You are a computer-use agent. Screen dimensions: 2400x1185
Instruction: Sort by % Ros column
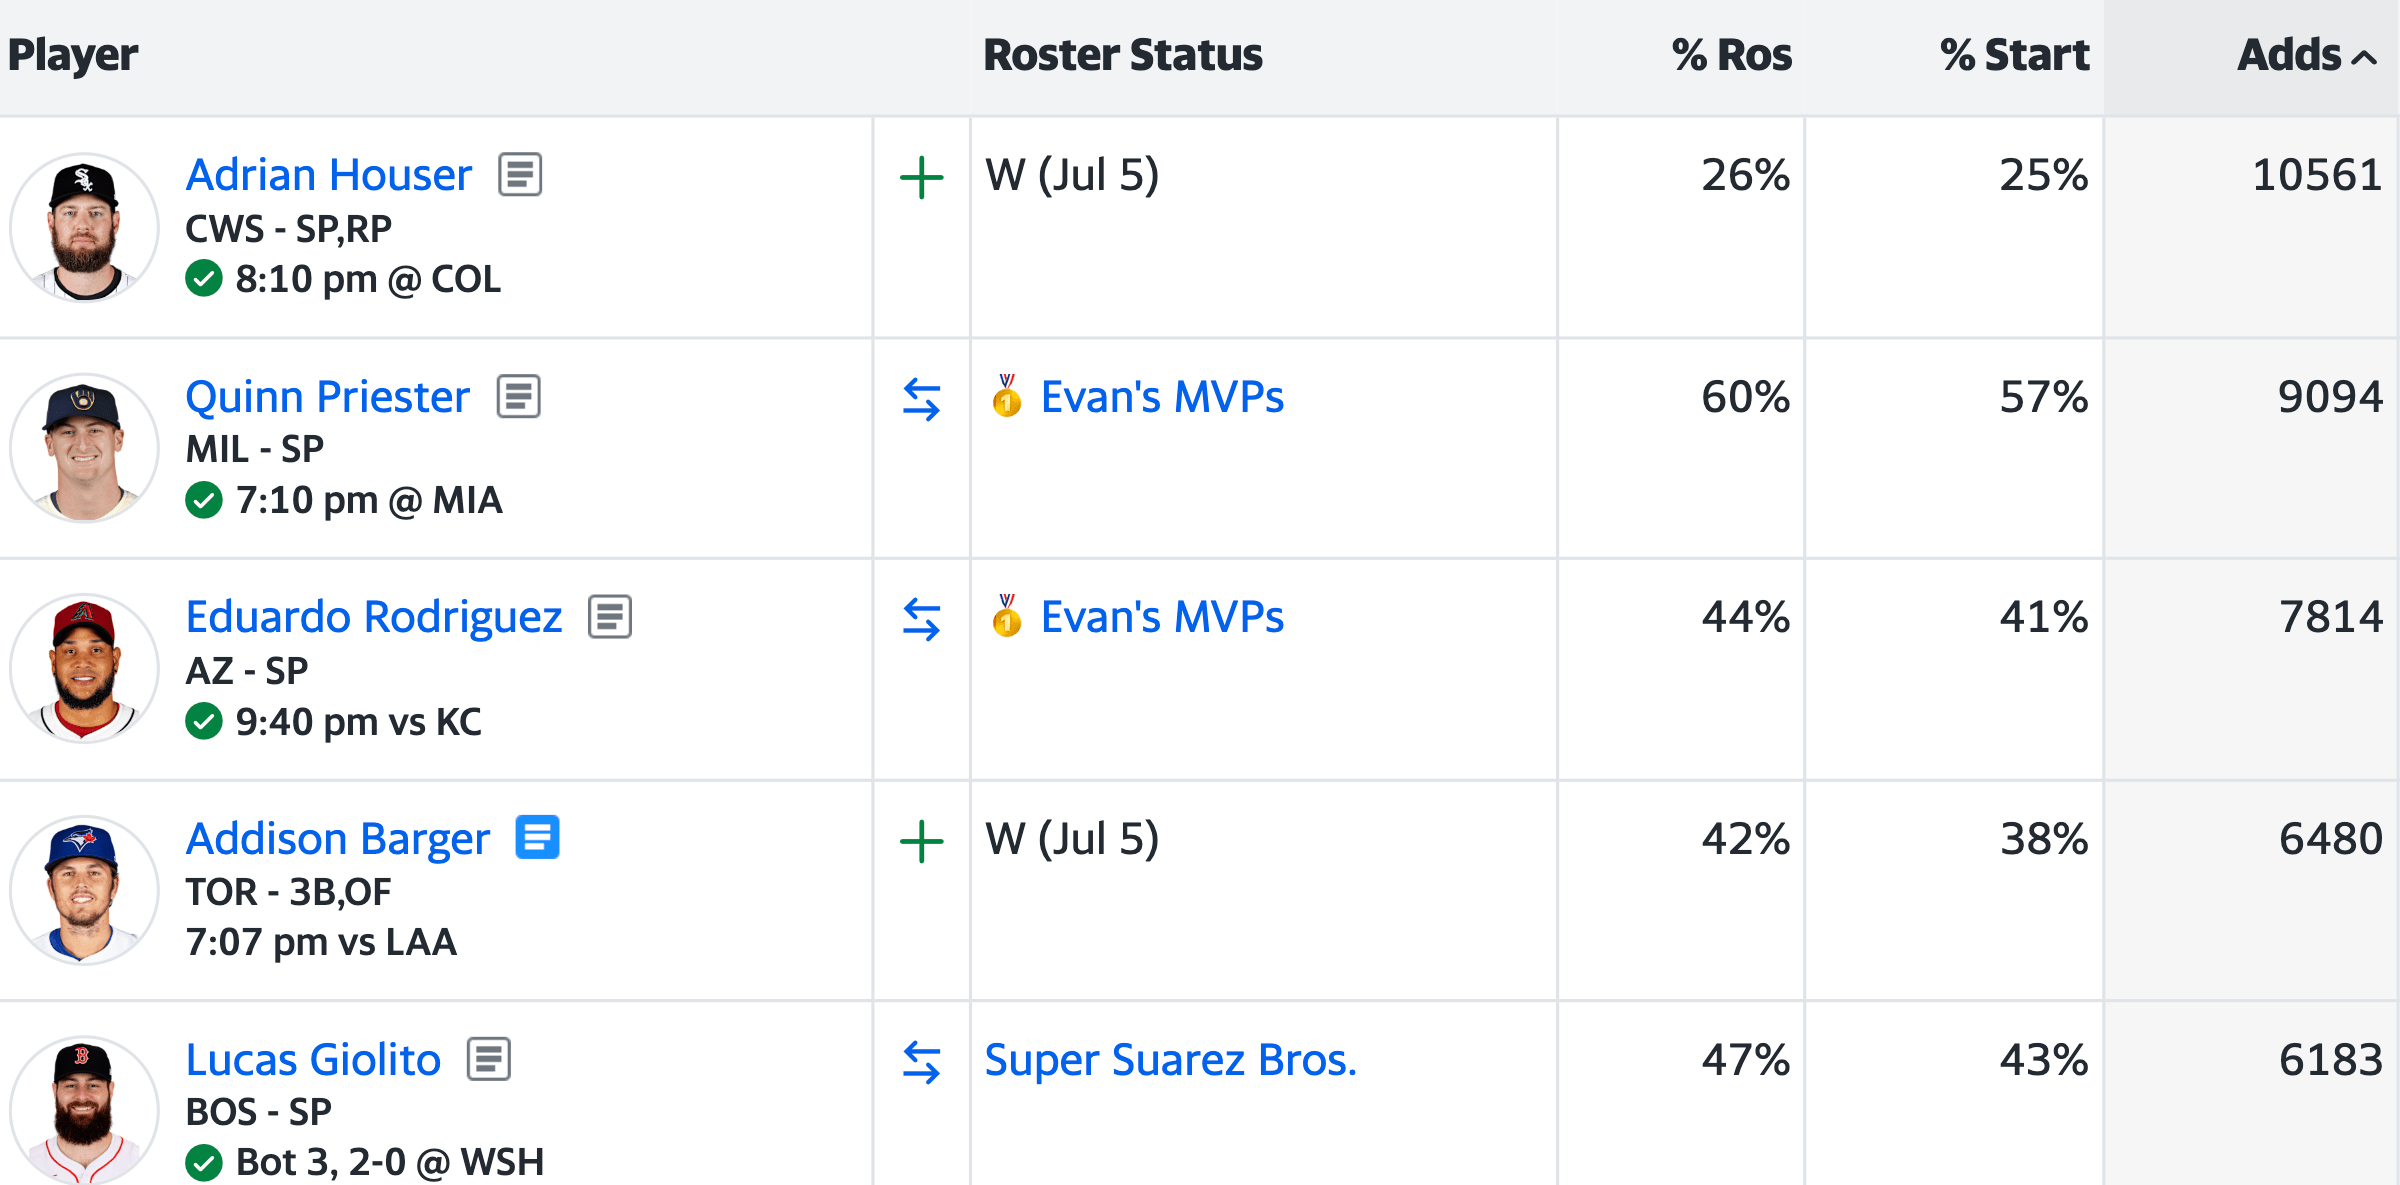click(x=1731, y=55)
